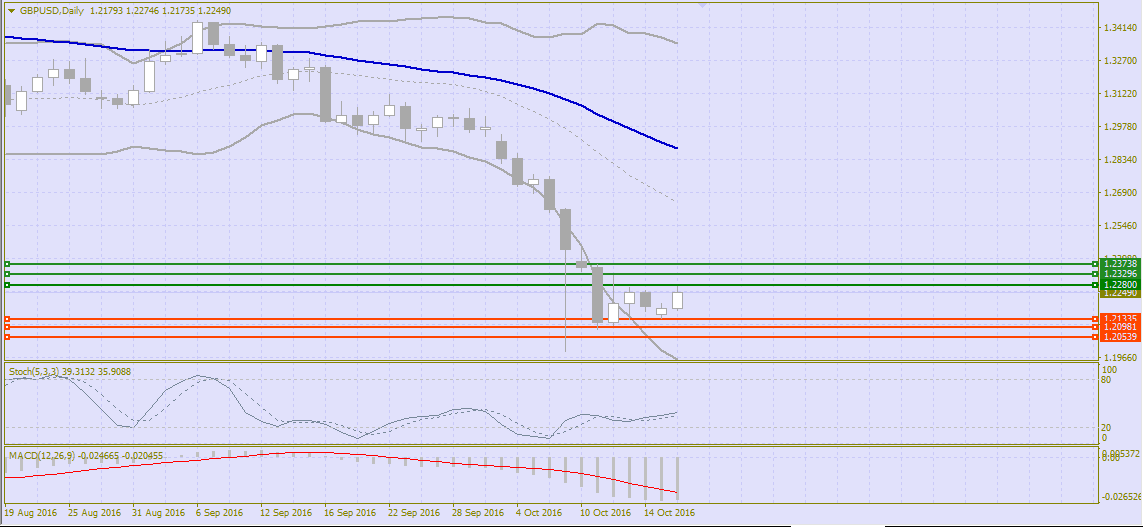Click the current price label 1.22490
The image size is (1143, 527).
(1120, 293)
